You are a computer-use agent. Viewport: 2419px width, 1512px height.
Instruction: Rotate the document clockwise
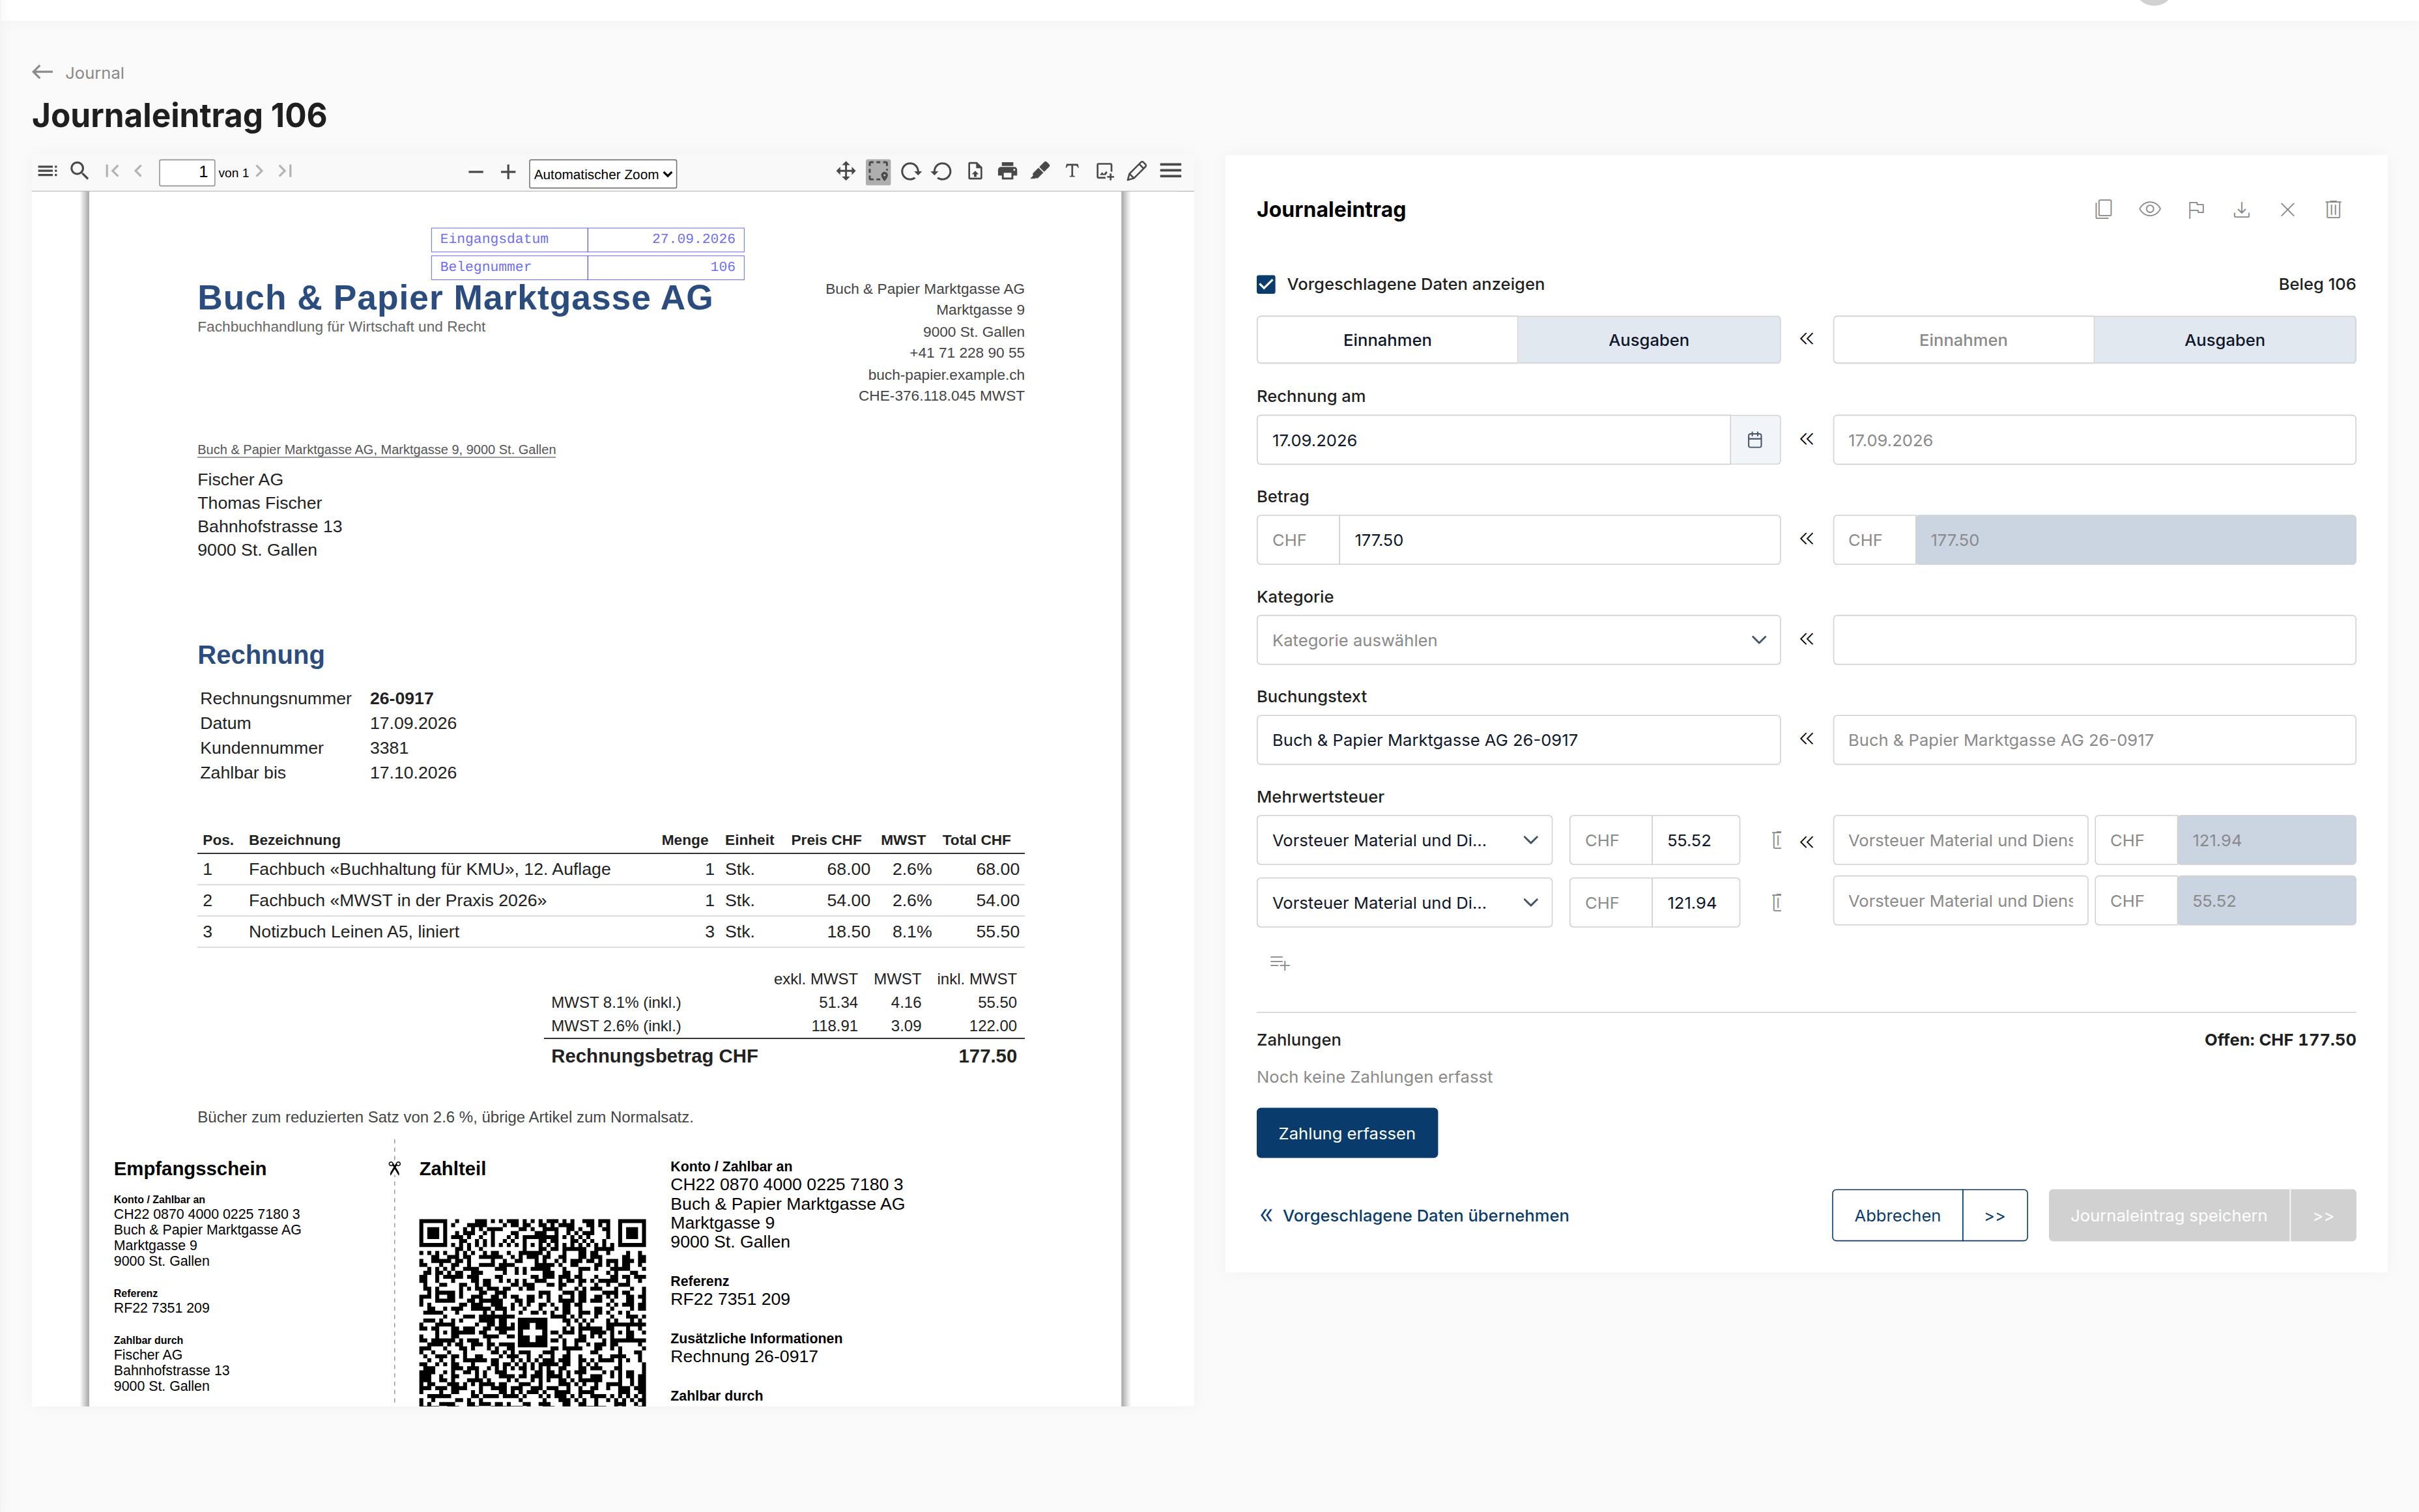[910, 171]
